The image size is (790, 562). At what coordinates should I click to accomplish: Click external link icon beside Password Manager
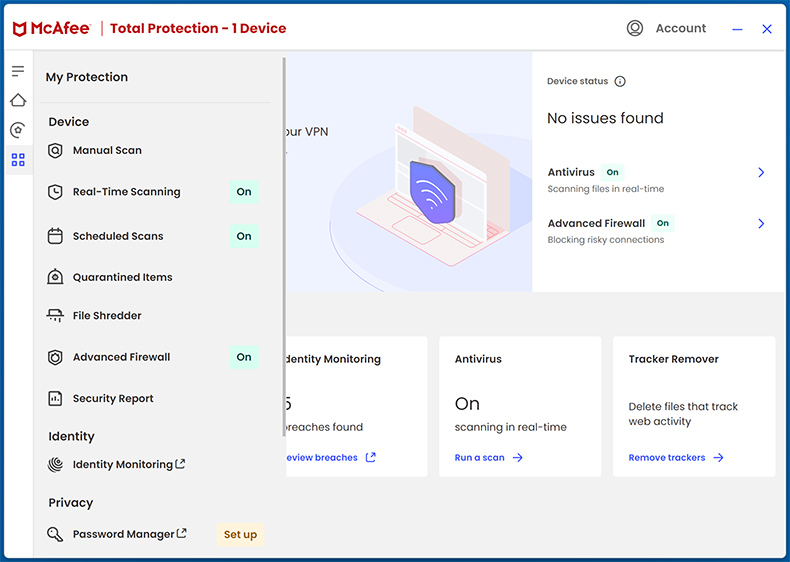click(181, 533)
